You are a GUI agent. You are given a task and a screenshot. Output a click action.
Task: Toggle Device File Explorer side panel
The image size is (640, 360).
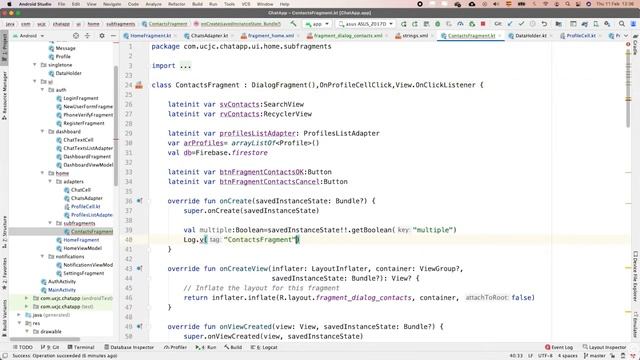[x=636, y=276]
